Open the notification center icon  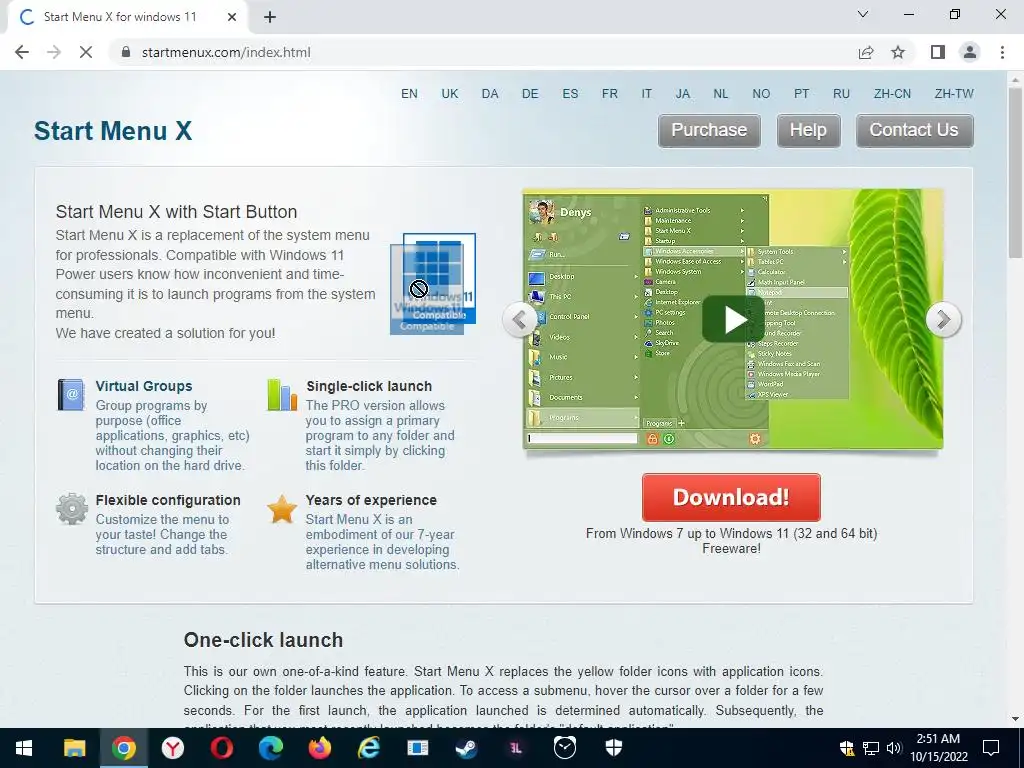pos(991,748)
